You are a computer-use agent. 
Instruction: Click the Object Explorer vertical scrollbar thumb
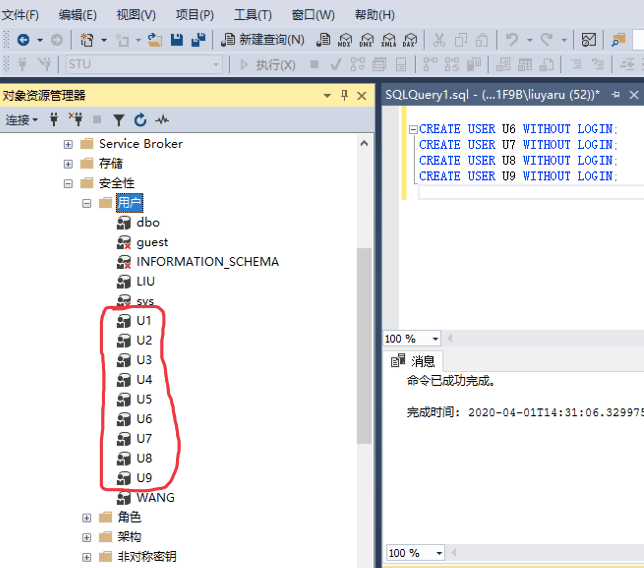(x=364, y=346)
